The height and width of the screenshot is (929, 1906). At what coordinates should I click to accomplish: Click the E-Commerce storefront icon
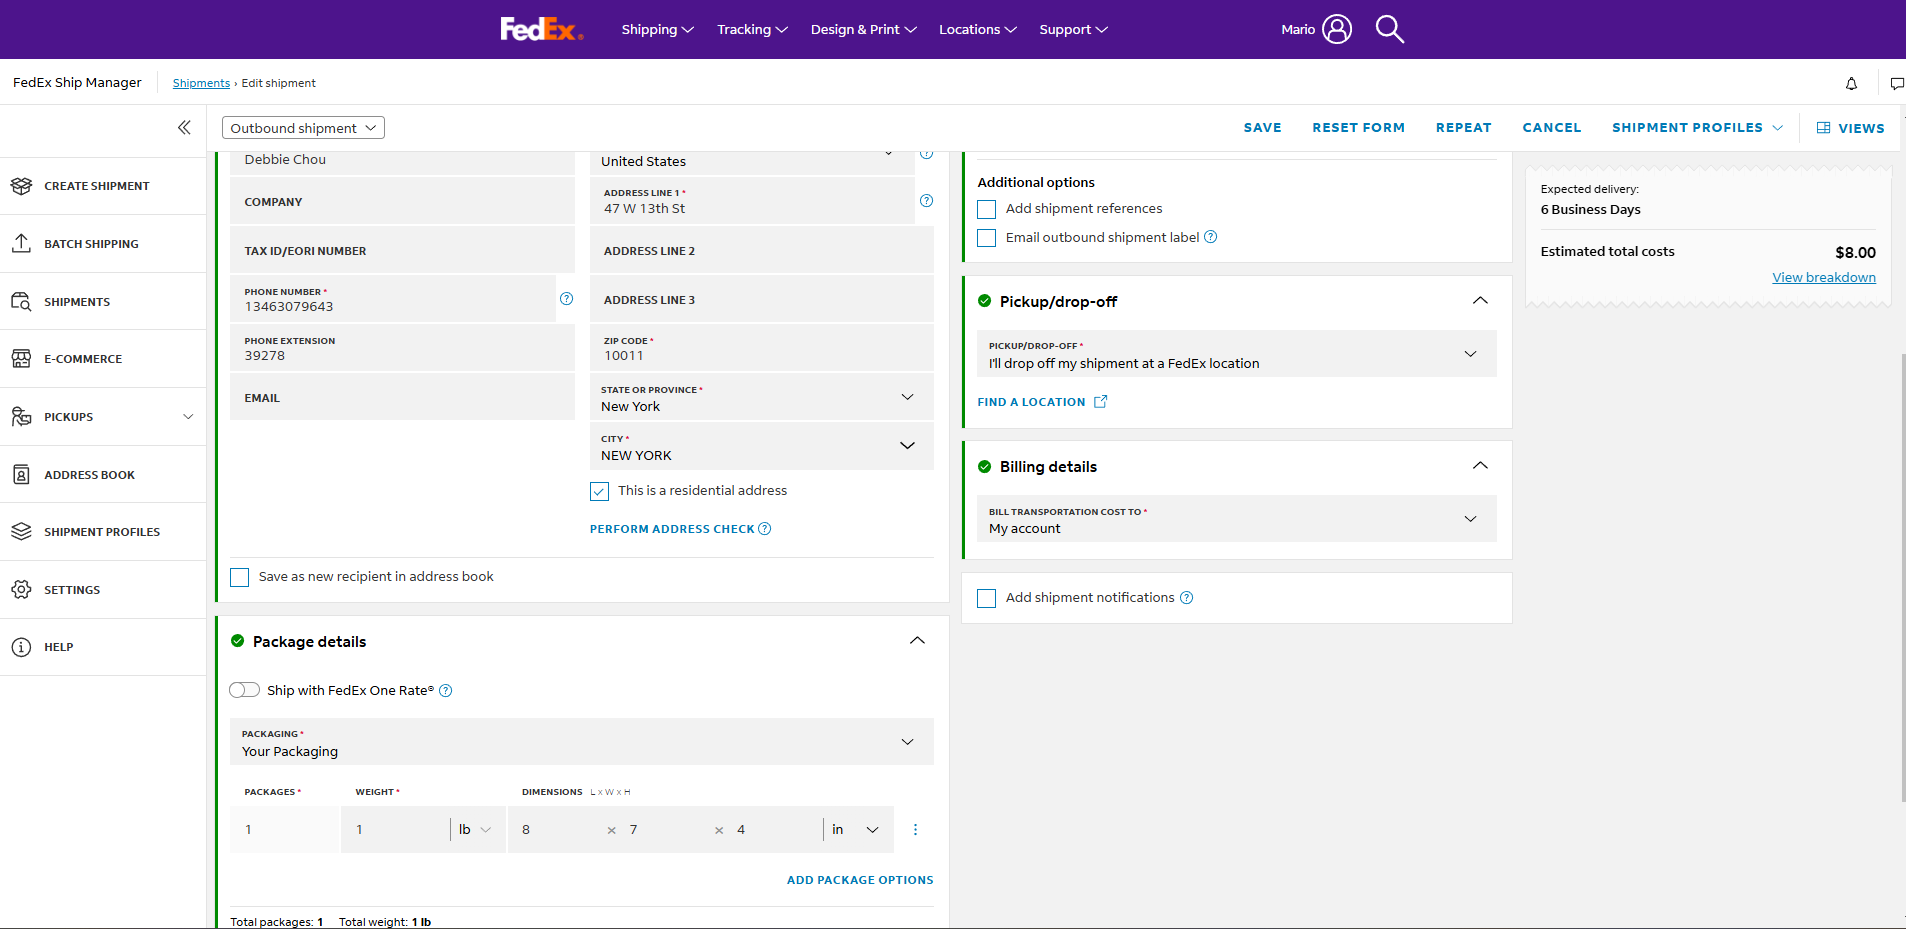tap(21, 358)
